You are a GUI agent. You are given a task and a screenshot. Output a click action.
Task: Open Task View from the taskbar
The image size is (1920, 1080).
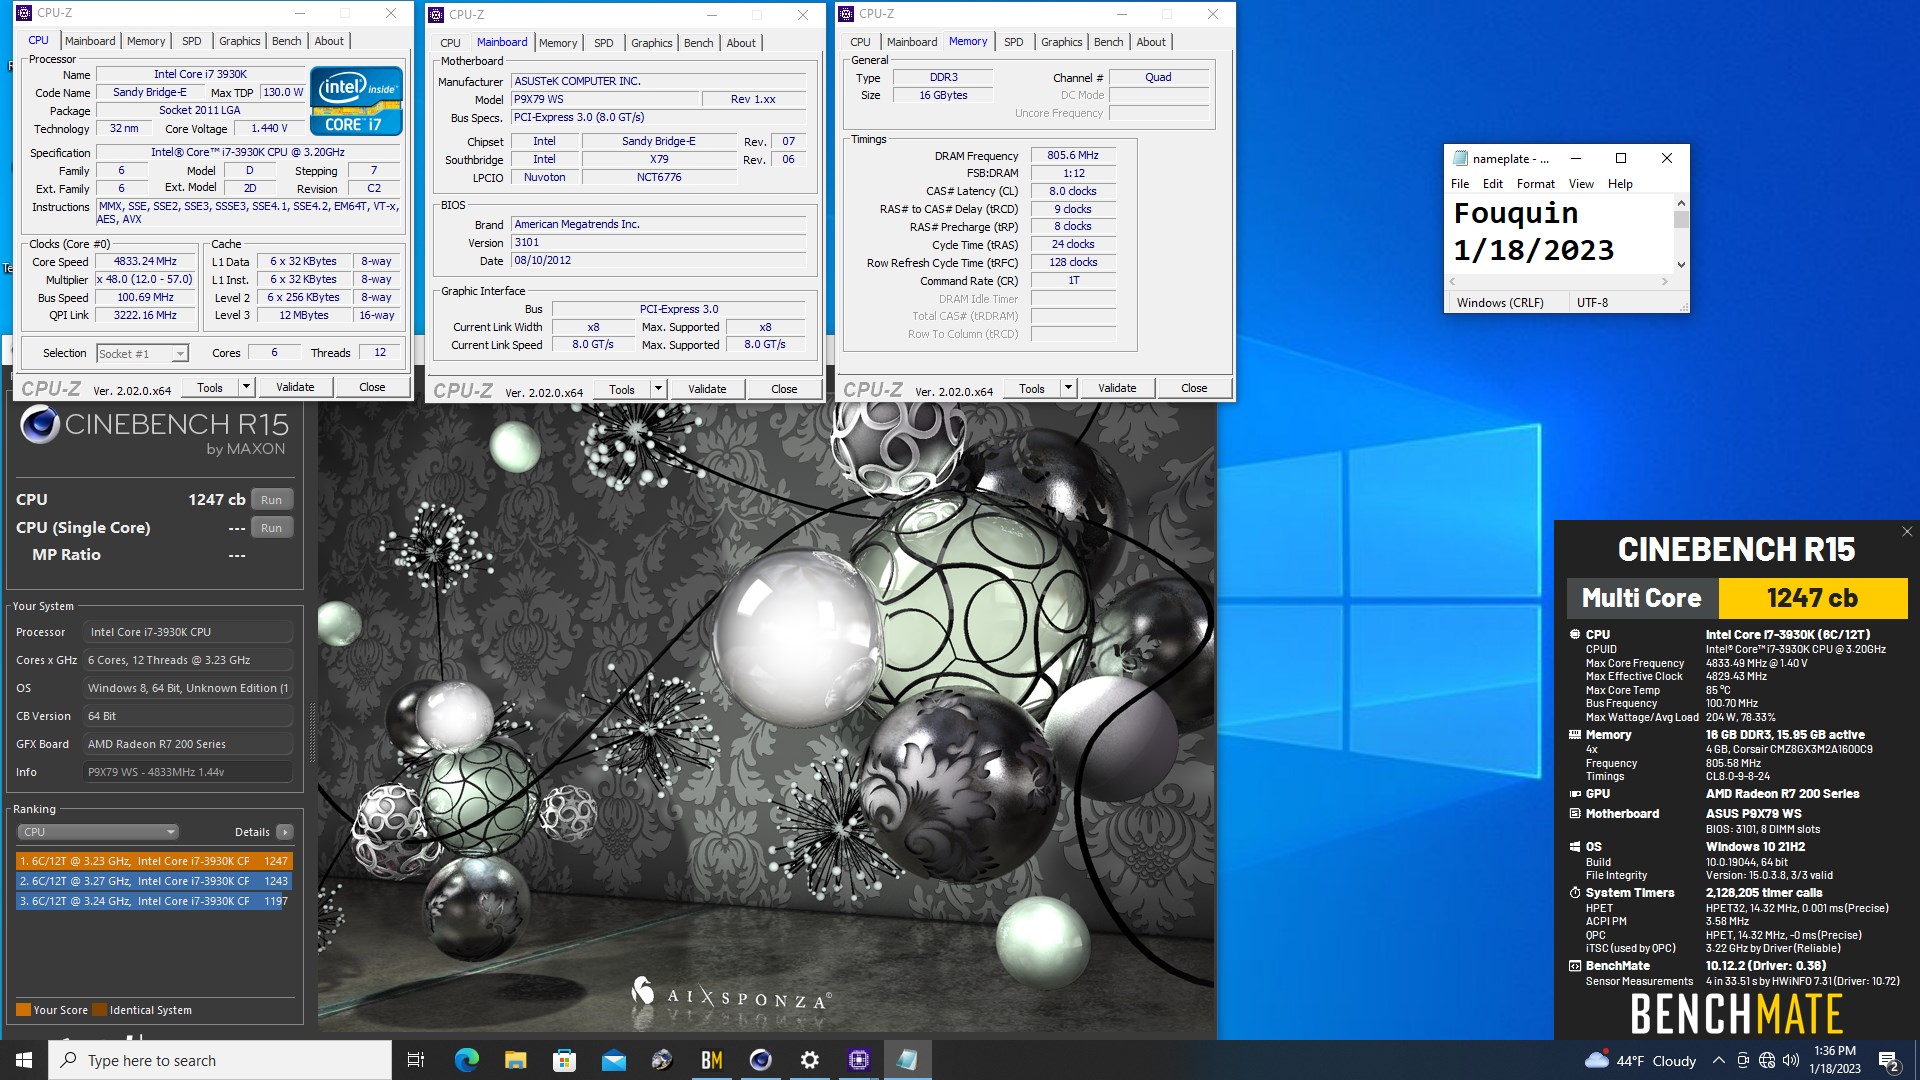pyautogui.click(x=416, y=1060)
